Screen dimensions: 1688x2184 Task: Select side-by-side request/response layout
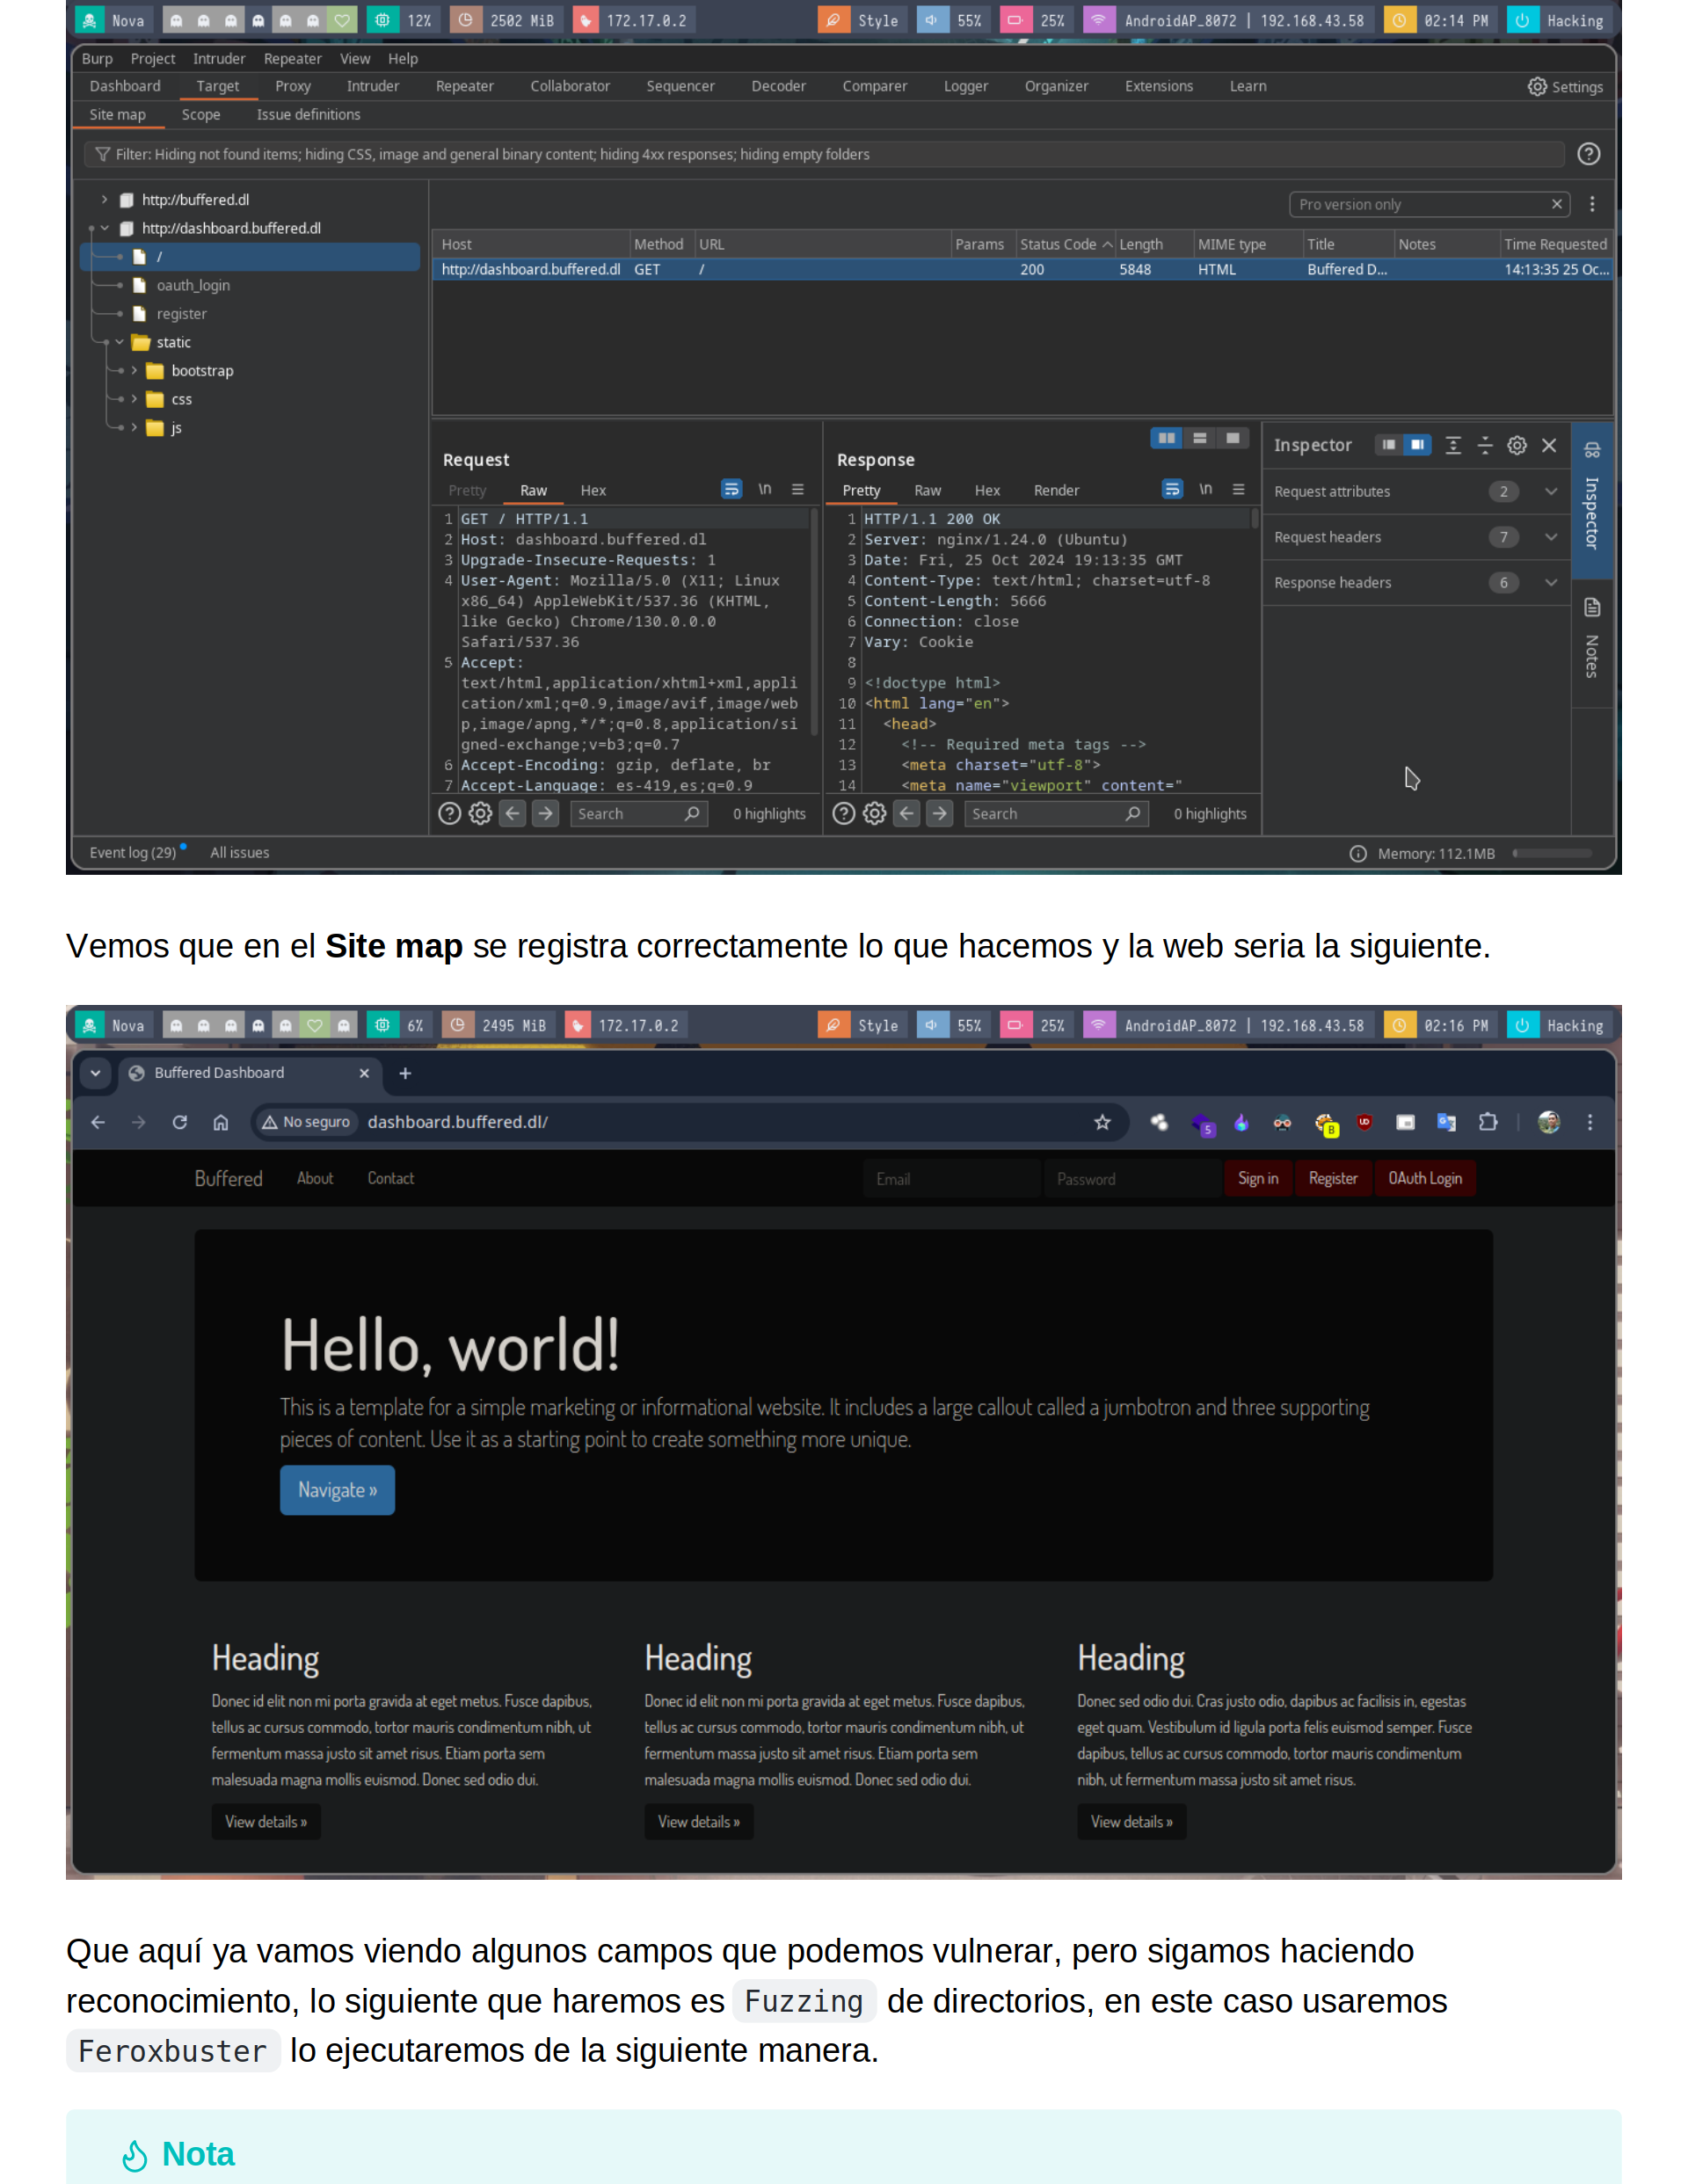(1166, 438)
